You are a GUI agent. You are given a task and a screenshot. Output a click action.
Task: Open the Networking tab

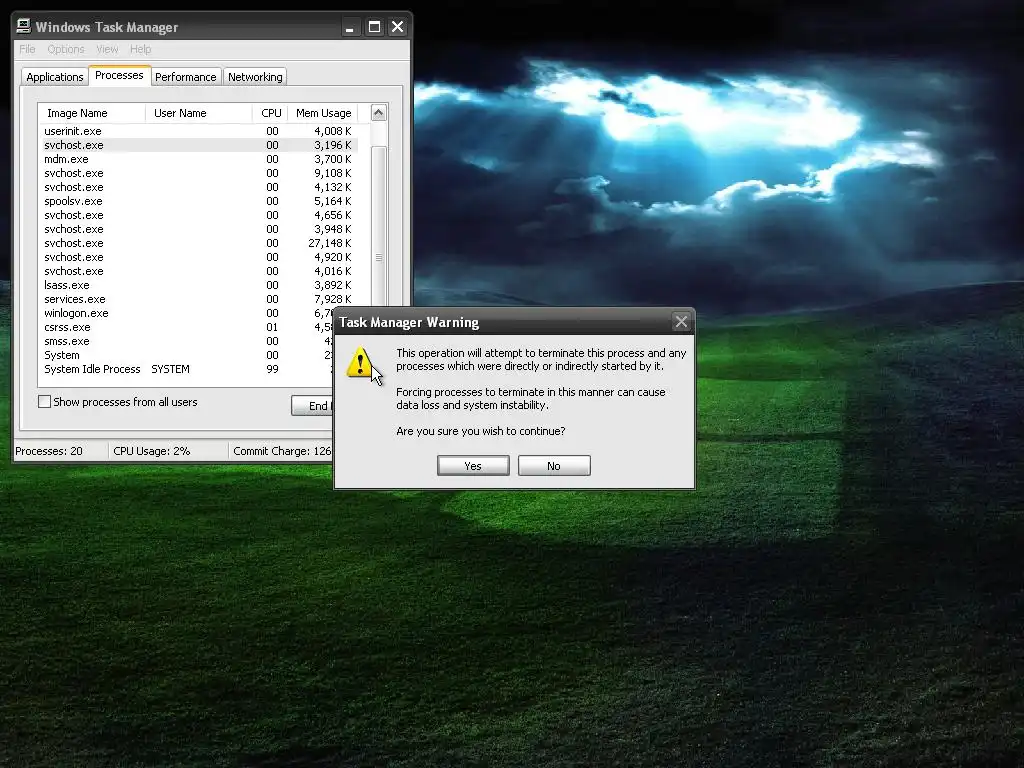pyautogui.click(x=255, y=77)
